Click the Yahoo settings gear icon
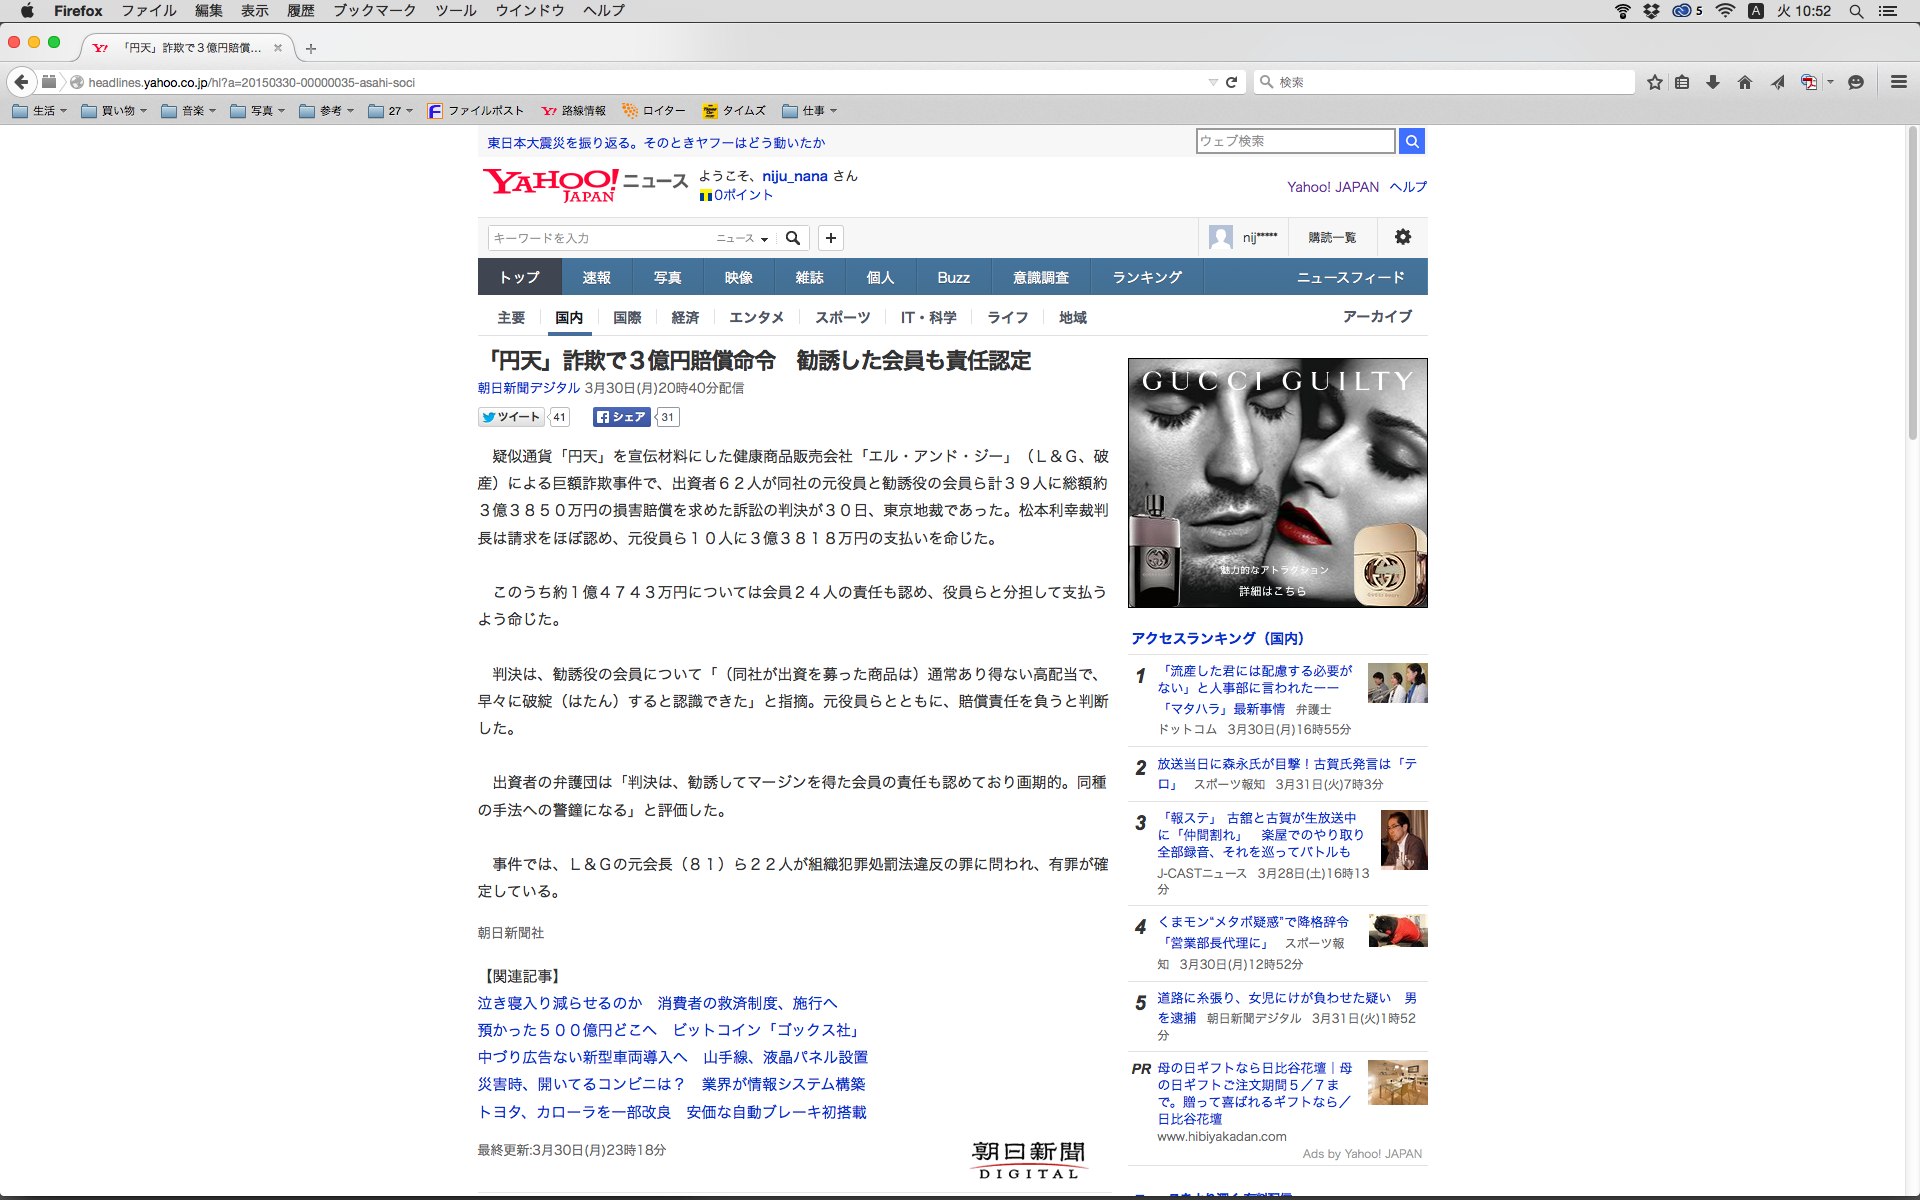The height and width of the screenshot is (1200, 1920). tap(1403, 237)
